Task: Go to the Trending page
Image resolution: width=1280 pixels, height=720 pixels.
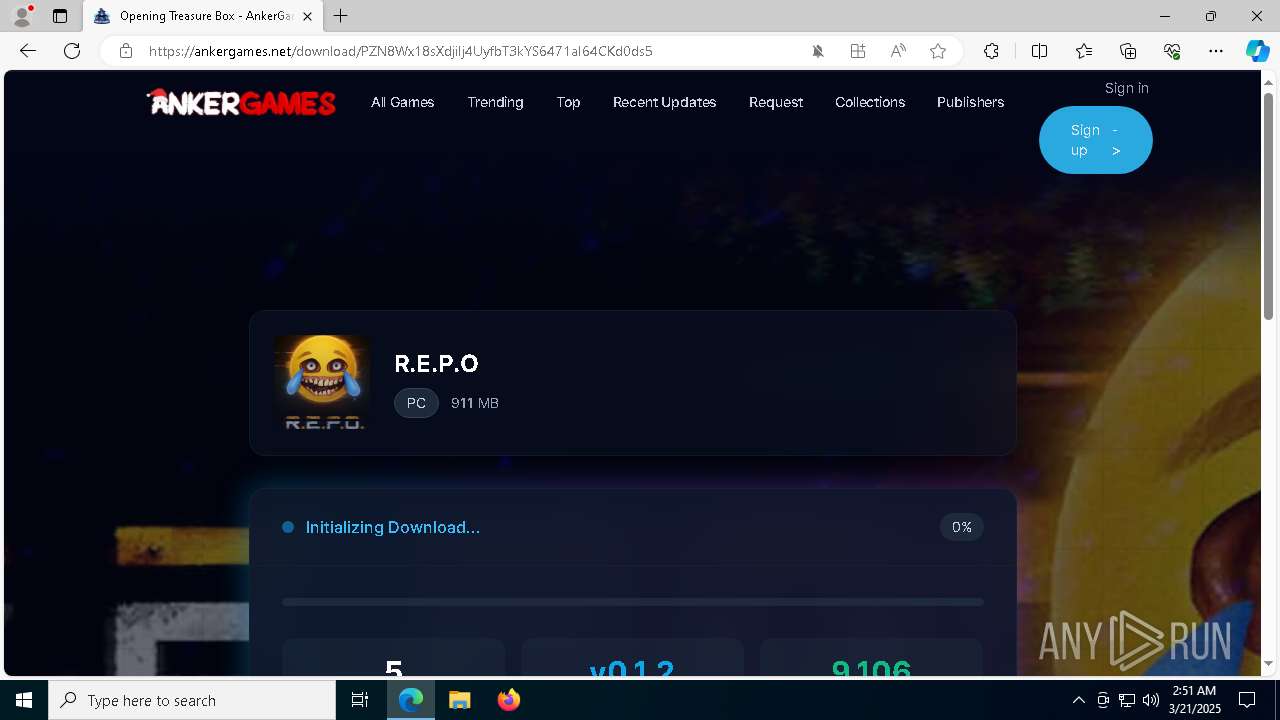Action: point(495,102)
